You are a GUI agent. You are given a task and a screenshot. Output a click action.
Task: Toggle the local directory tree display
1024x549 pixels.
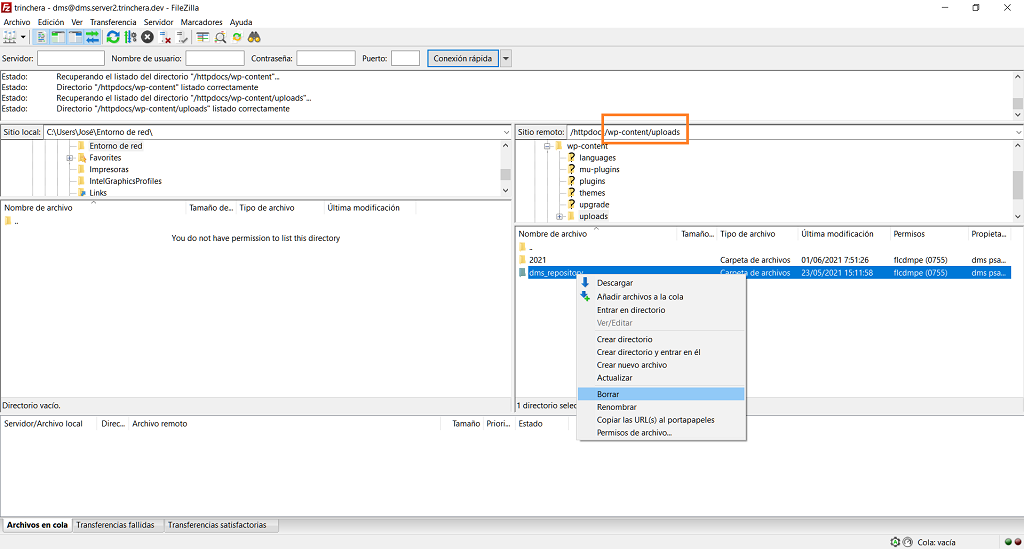coord(58,37)
